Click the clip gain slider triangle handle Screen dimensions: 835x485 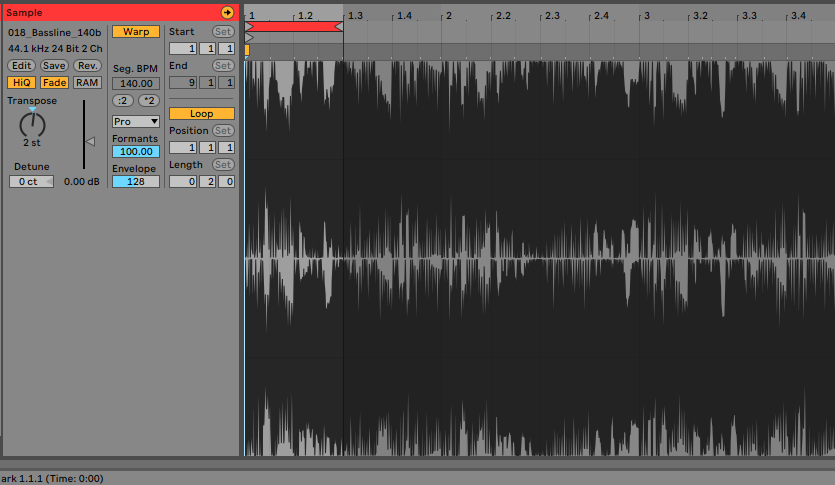90,141
